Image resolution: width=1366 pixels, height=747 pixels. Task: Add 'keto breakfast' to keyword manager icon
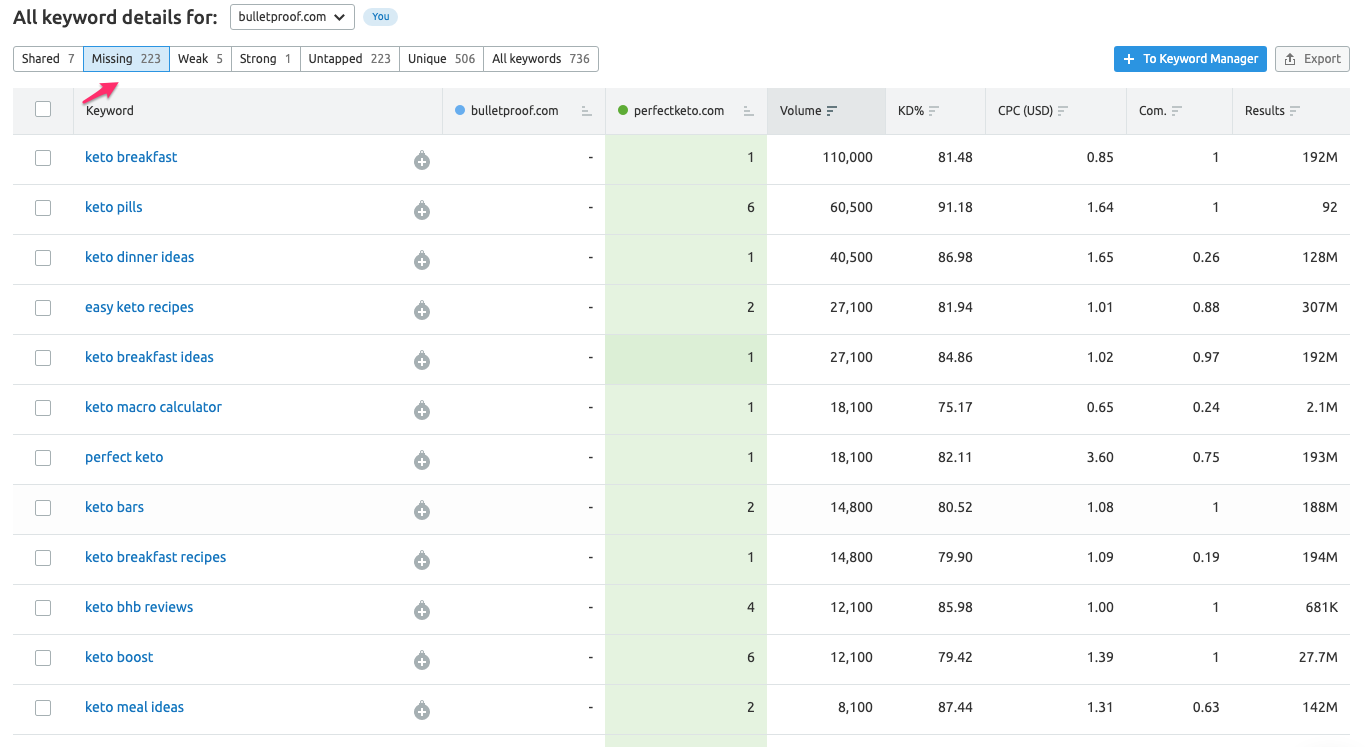[x=422, y=160]
